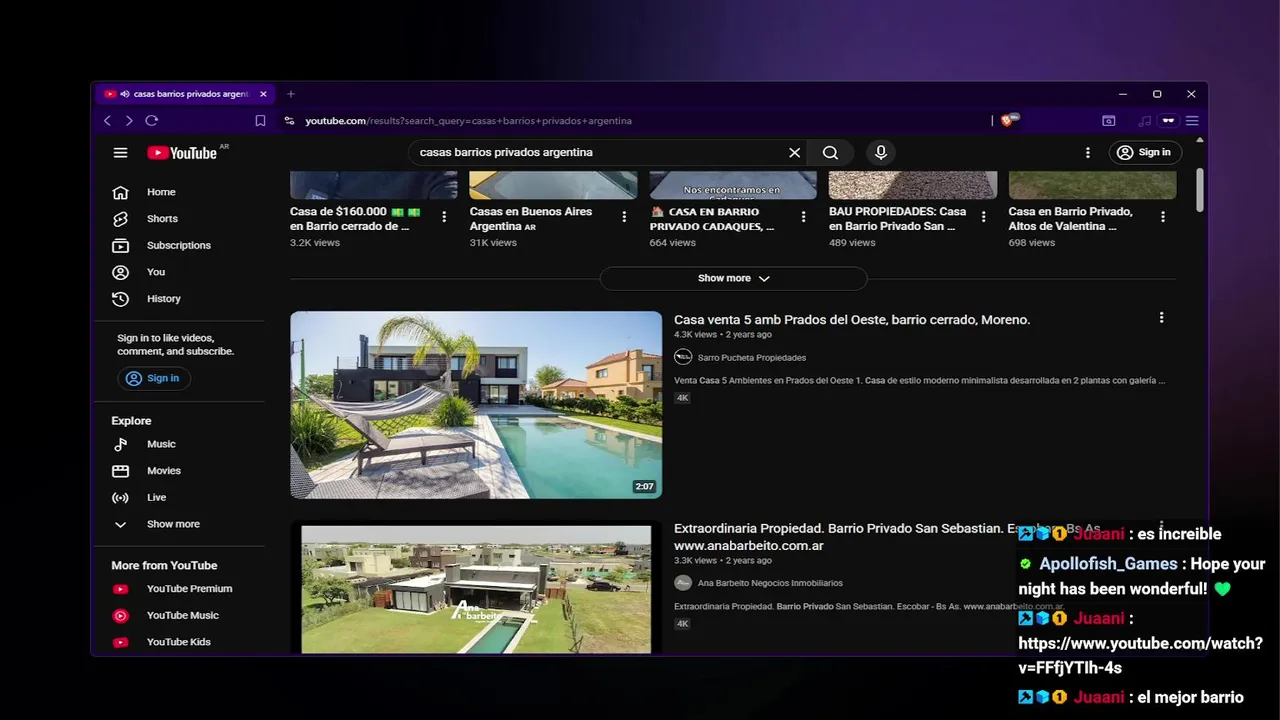Close the casas barrios privados argentina tab
The width and height of the screenshot is (1280, 720).
(263, 94)
